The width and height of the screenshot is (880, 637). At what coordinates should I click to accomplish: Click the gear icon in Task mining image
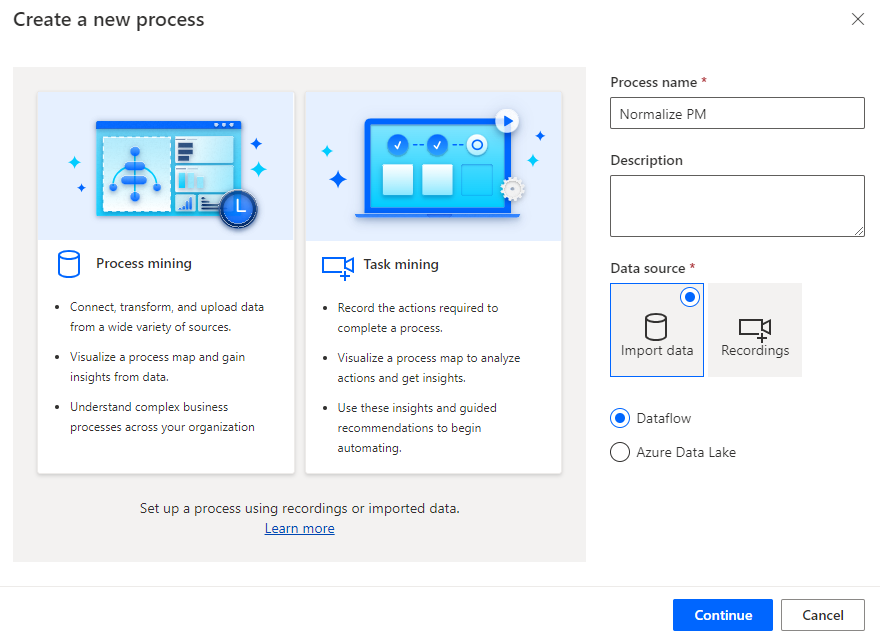point(513,186)
